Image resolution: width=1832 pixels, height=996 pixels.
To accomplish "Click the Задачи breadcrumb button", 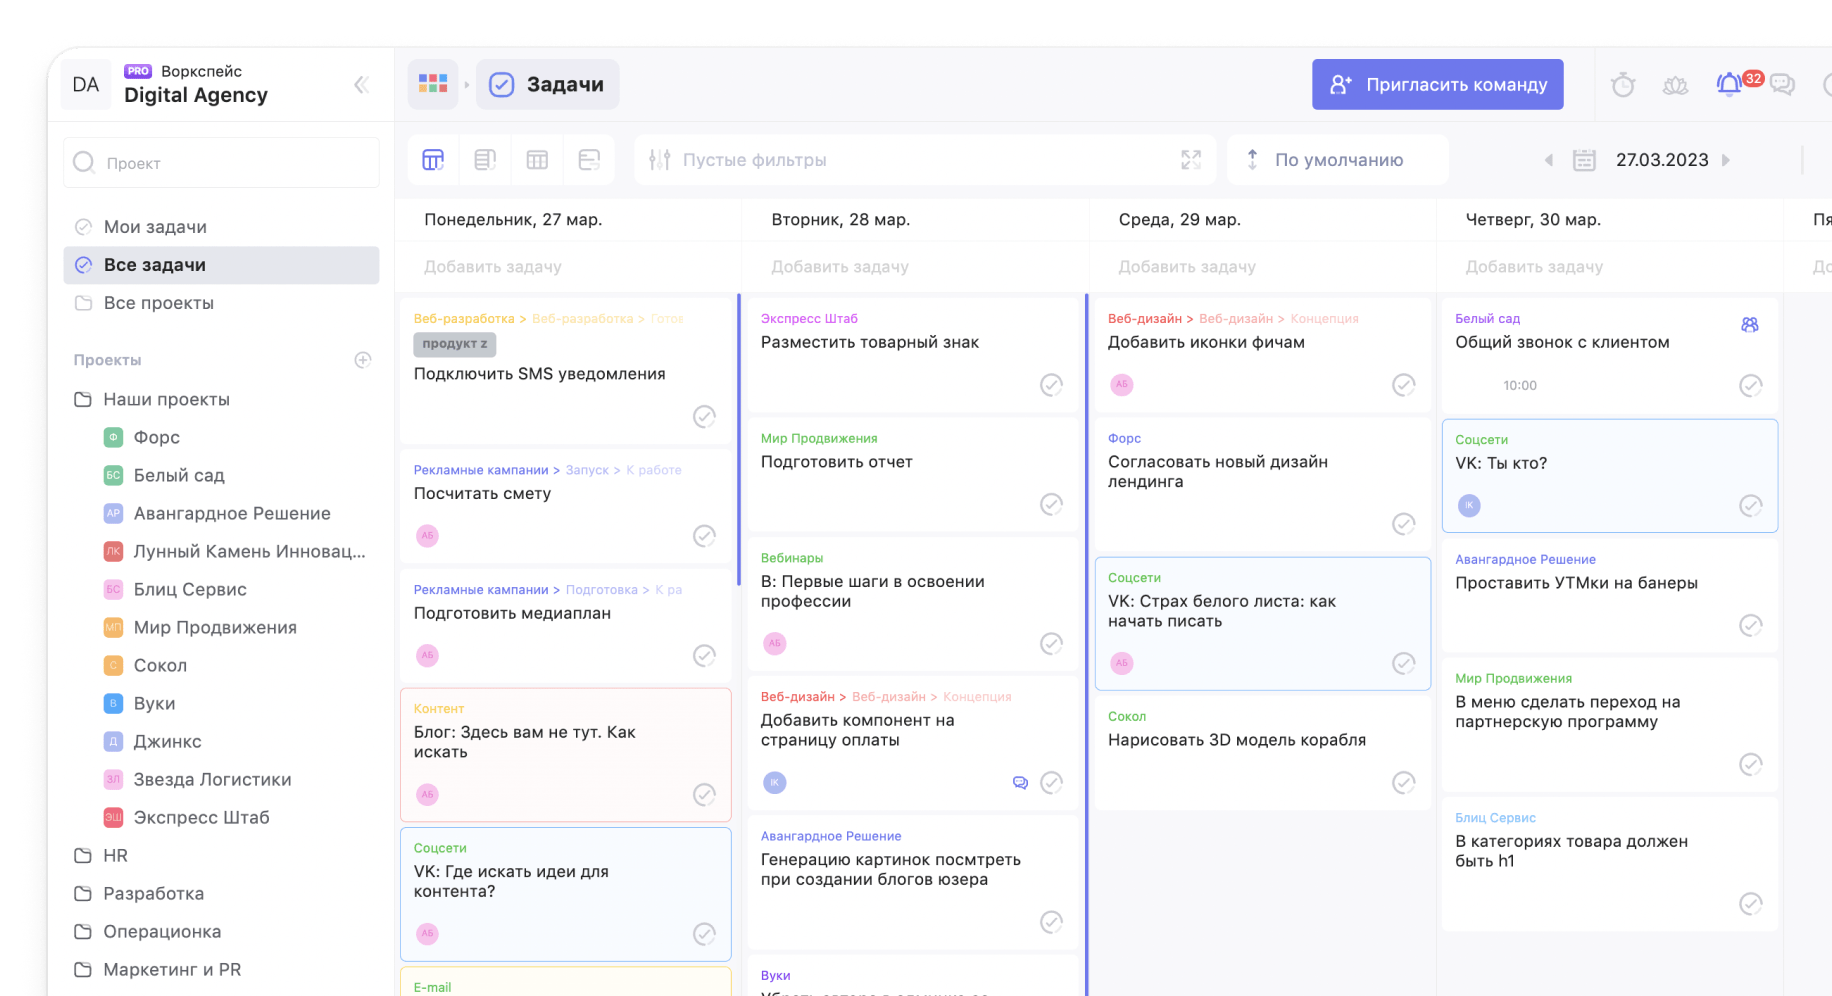I will [547, 85].
